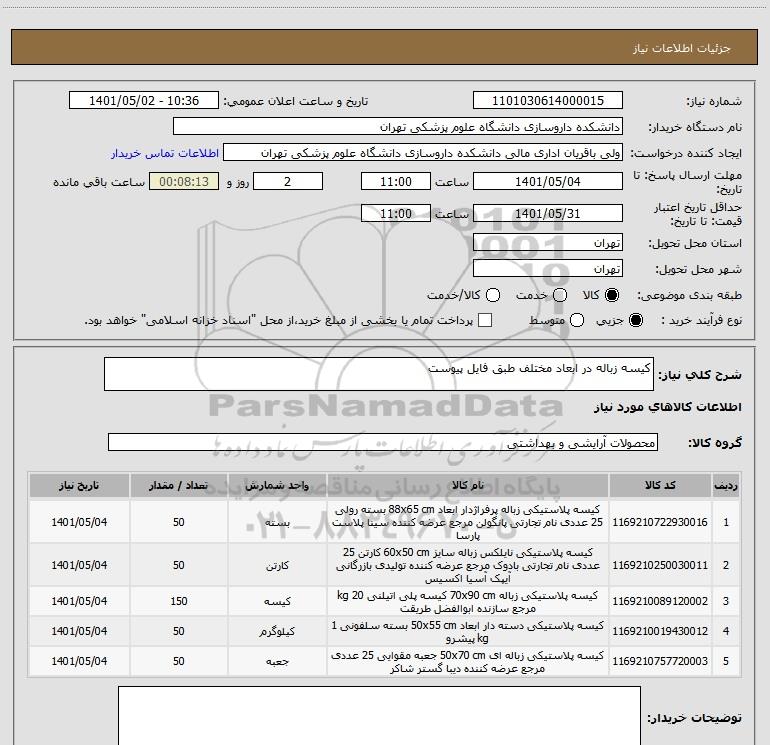770x745 pixels.
Task: Select the کالا/خدمت radio button
Action: click(x=493, y=295)
